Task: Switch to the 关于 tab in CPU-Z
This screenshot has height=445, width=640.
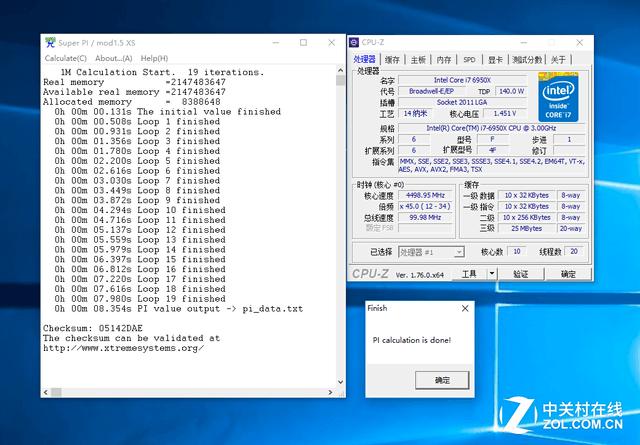Action: (558, 60)
